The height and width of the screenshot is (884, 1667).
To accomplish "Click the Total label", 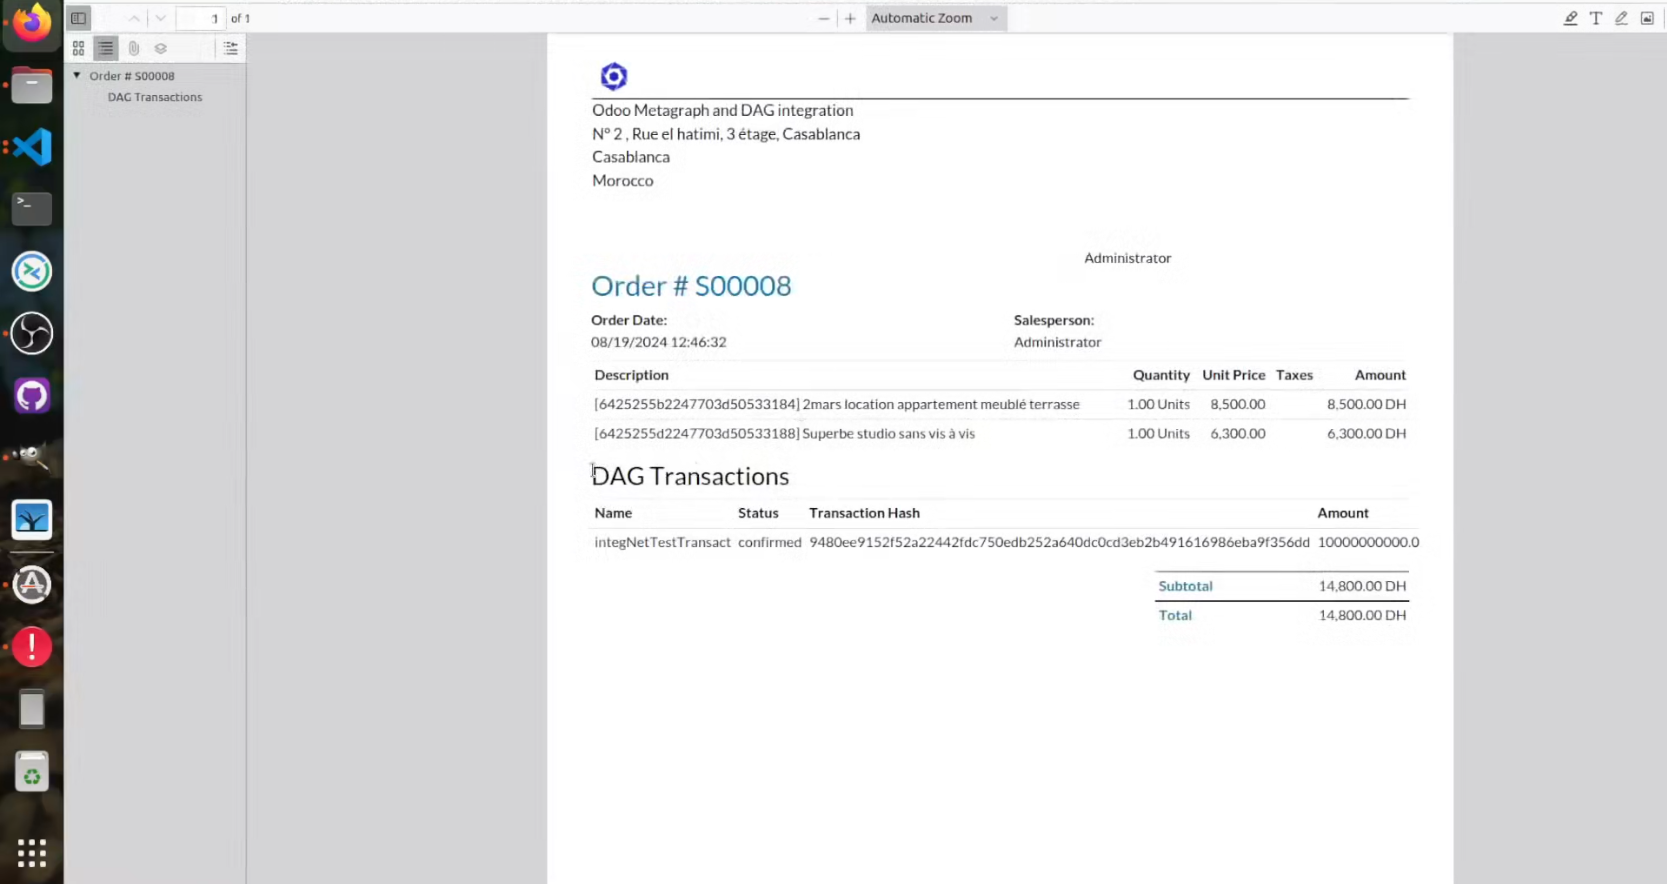I will [x=1175, y=615].
